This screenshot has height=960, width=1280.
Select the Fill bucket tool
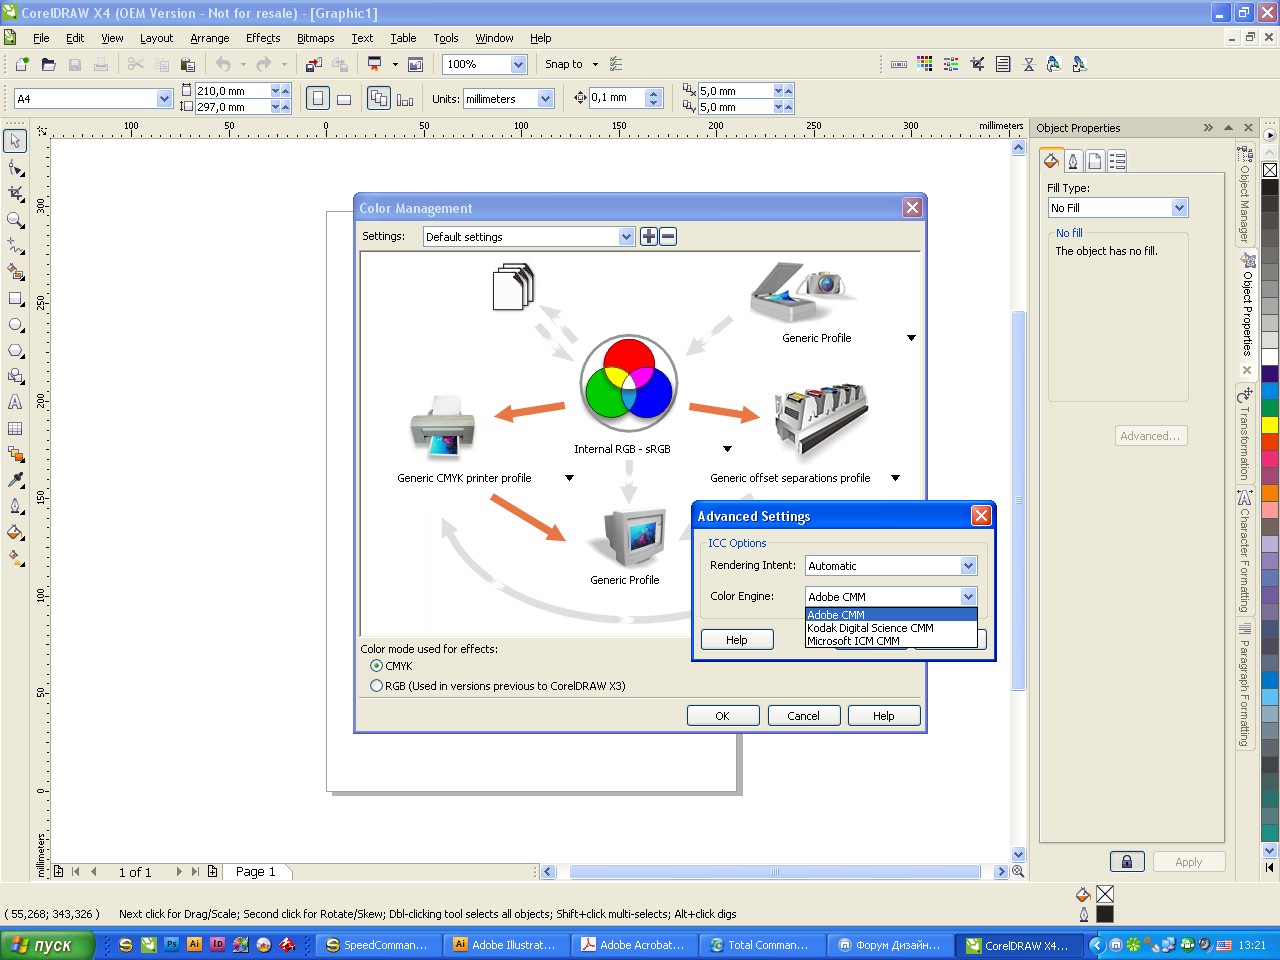pos(15,532)
